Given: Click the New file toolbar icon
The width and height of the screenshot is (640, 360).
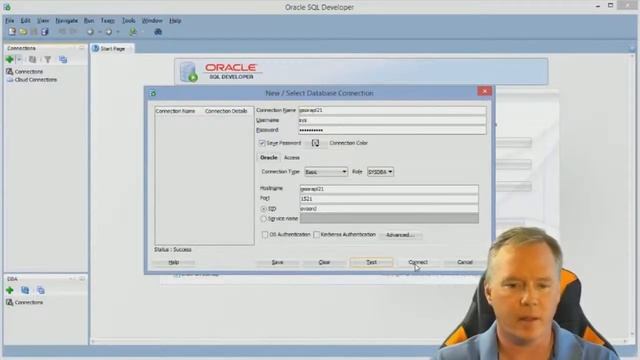Looking at the screenshot, I should [12, 31].
